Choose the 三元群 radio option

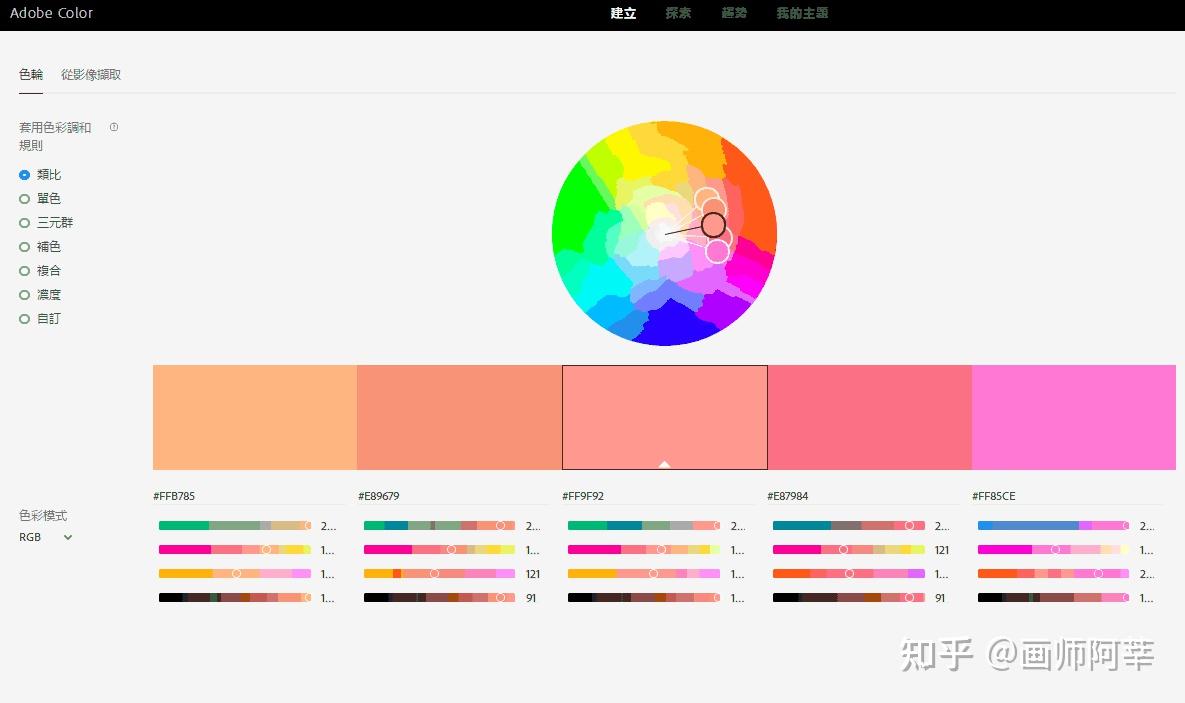click(46, 223)
